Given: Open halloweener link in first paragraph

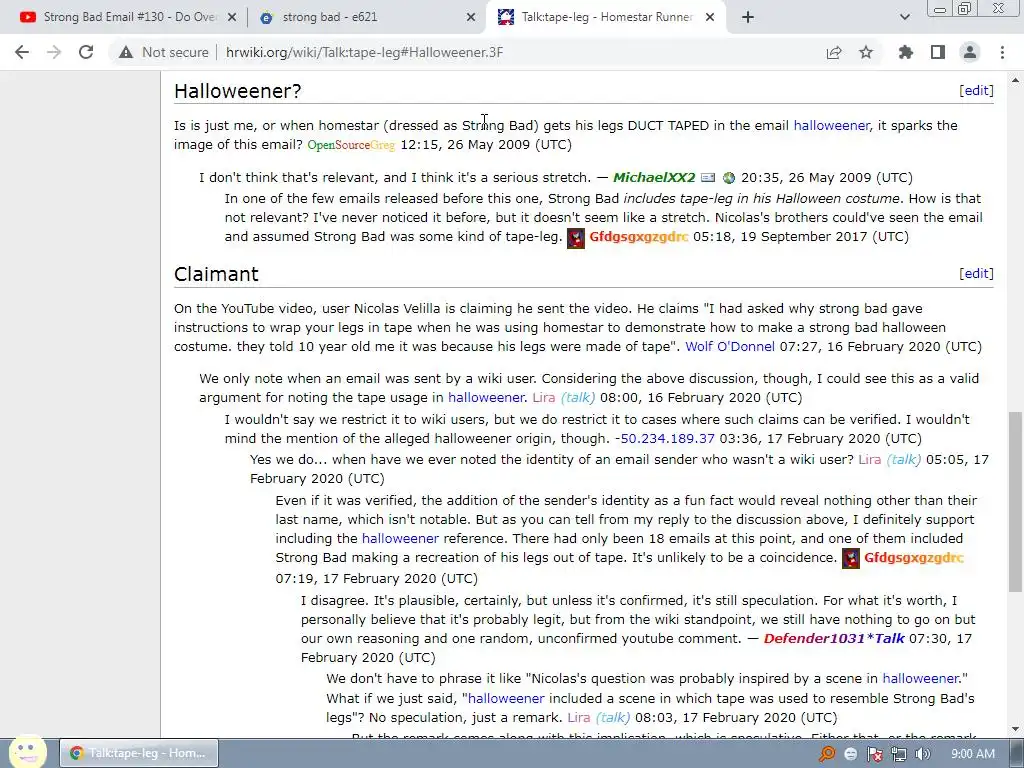Looking at the screenshot, I should [x=831, y=125].
